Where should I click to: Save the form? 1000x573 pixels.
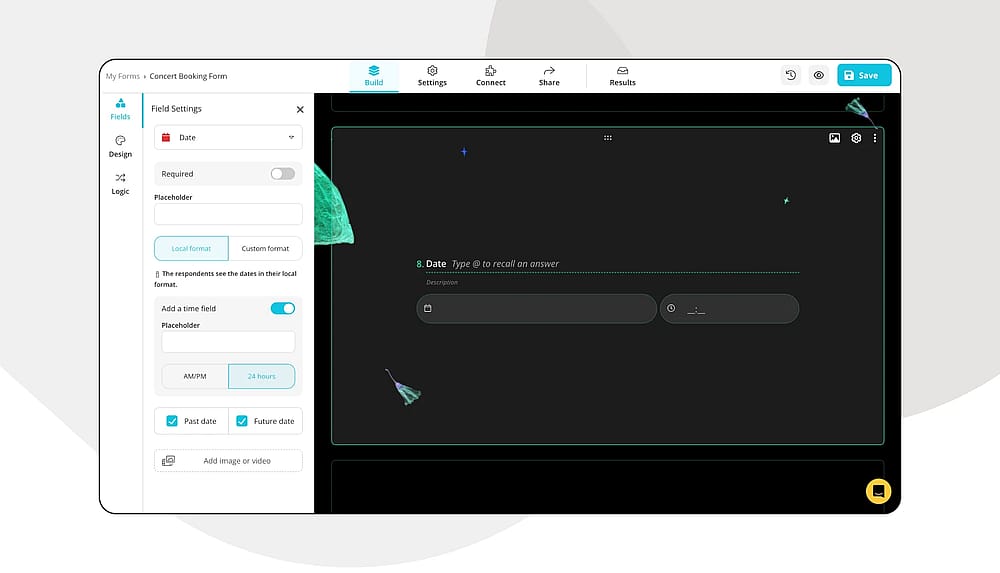click(864, 75)
